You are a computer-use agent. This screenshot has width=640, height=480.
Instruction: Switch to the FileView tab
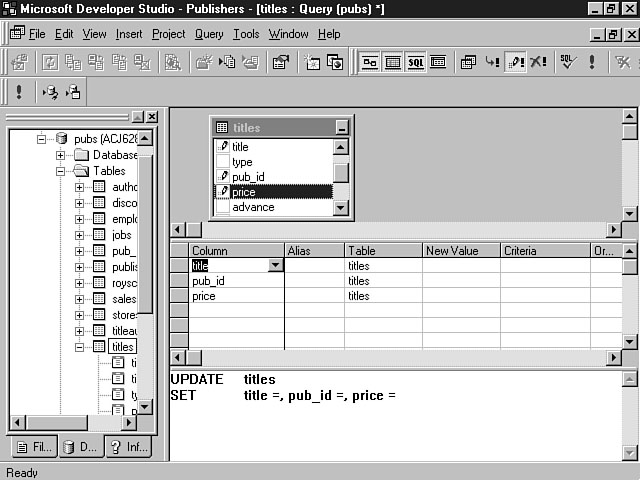pyautogui.click(x=32, y=447)
